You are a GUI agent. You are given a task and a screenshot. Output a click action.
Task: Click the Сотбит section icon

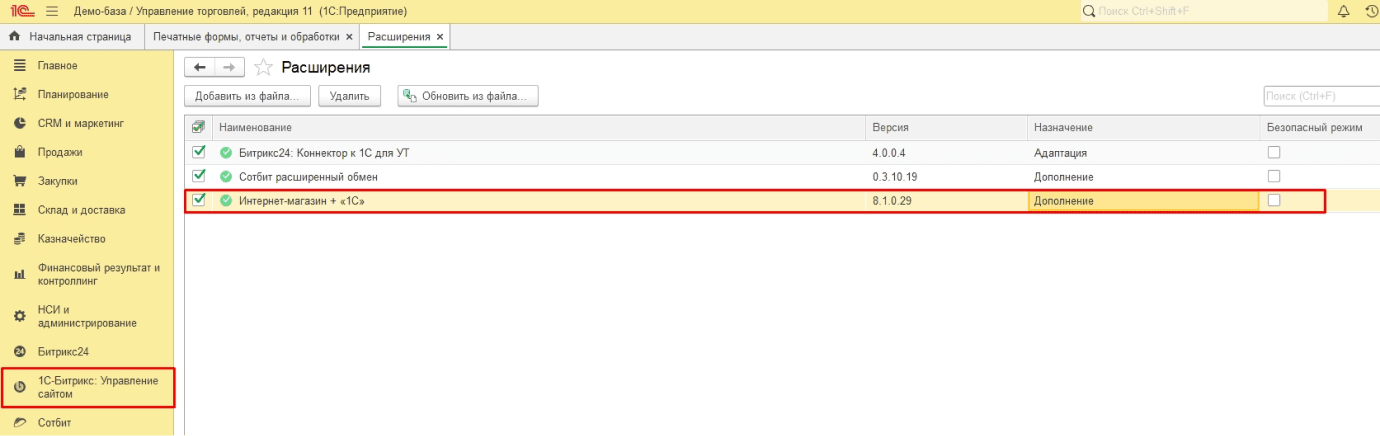coord(18,423)
